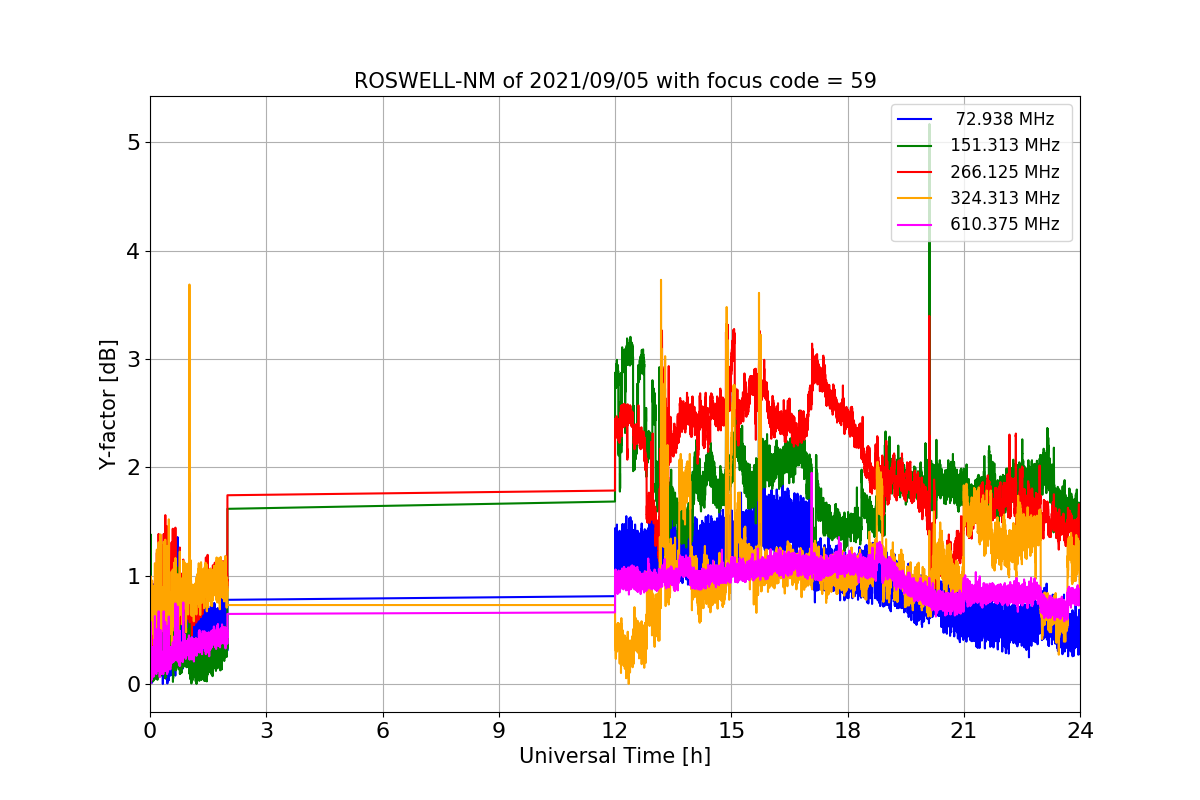This screenshot has width=1200, height=800.
Task: Select the 324.313 MHz legend label
Action: pos(1005,198)
